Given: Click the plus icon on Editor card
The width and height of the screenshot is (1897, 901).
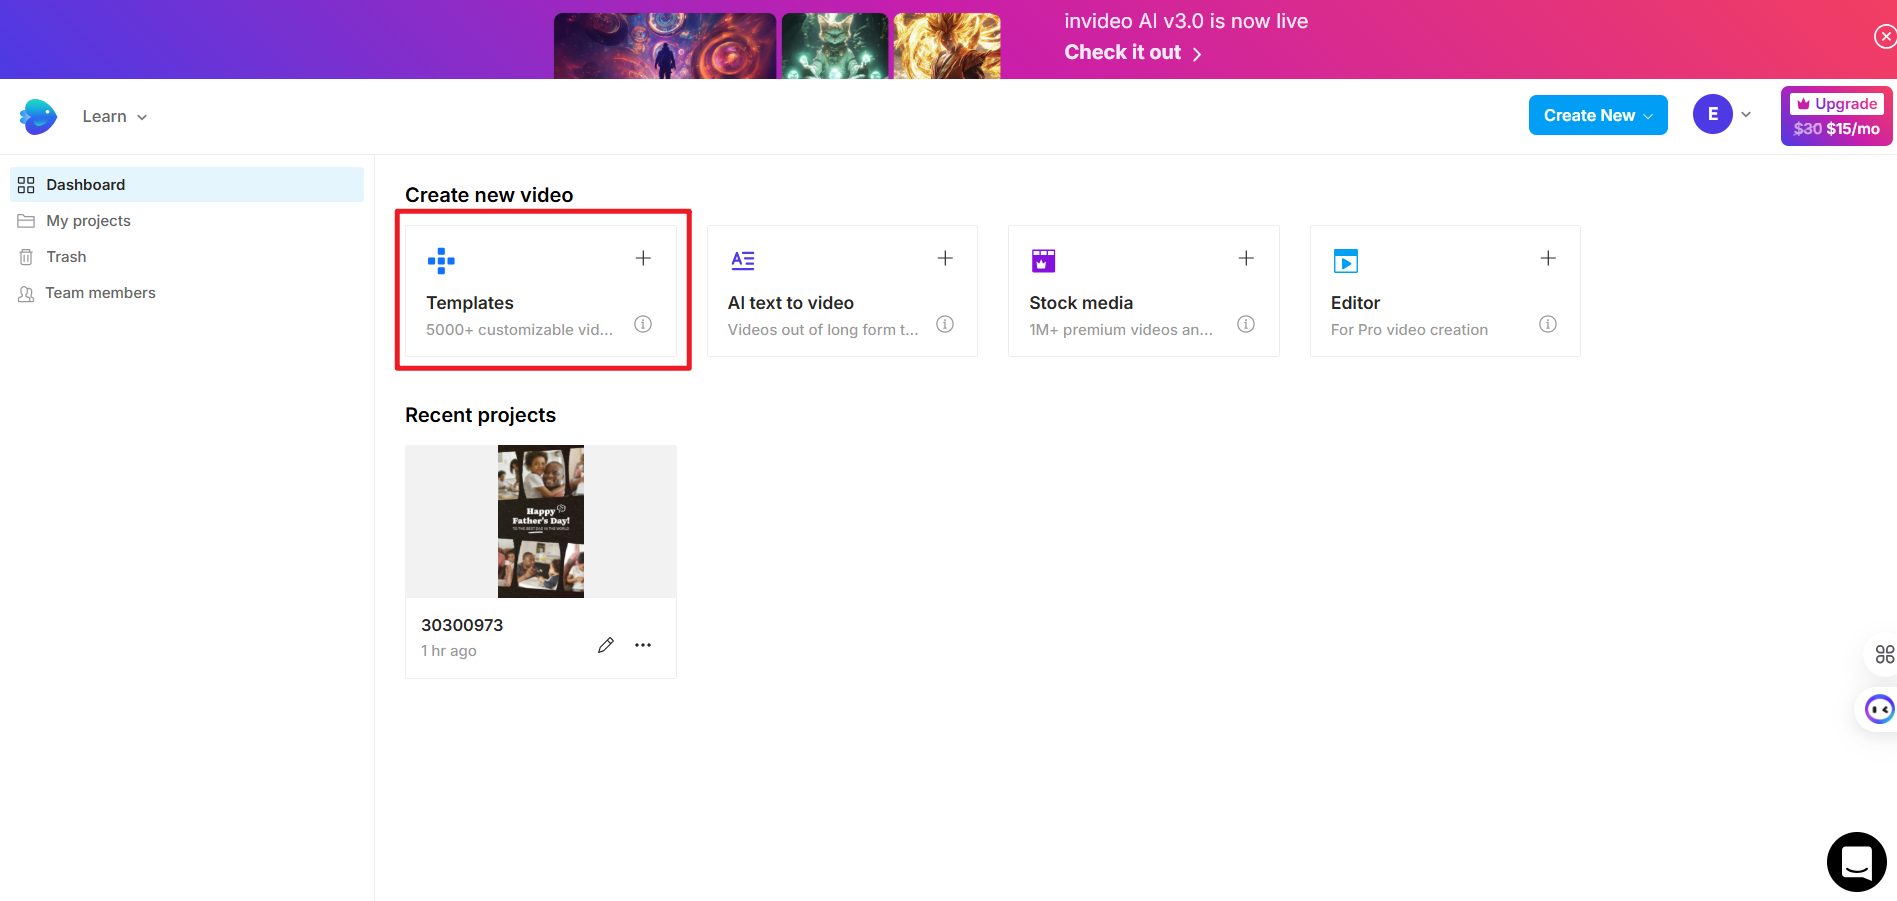Looking at the screenshot, I should click(x=1548, y=257).
